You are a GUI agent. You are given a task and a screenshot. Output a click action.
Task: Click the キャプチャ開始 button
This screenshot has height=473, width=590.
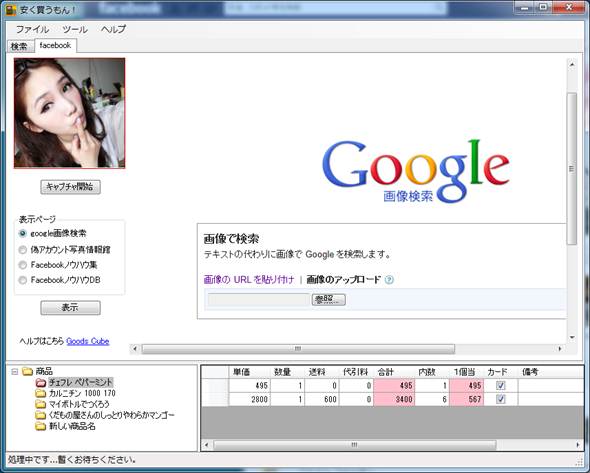tap(70, 187)
